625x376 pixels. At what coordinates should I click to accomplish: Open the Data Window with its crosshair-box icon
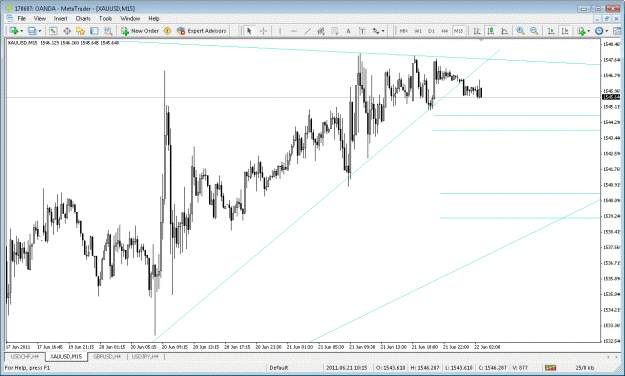tap(67, 31)
